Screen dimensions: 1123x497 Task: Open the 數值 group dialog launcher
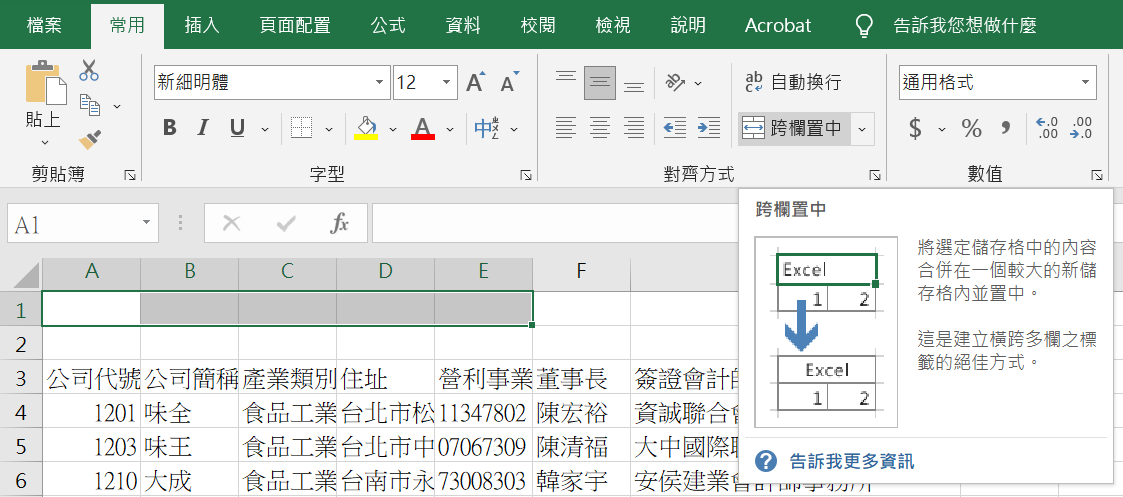coord(1097,175)
